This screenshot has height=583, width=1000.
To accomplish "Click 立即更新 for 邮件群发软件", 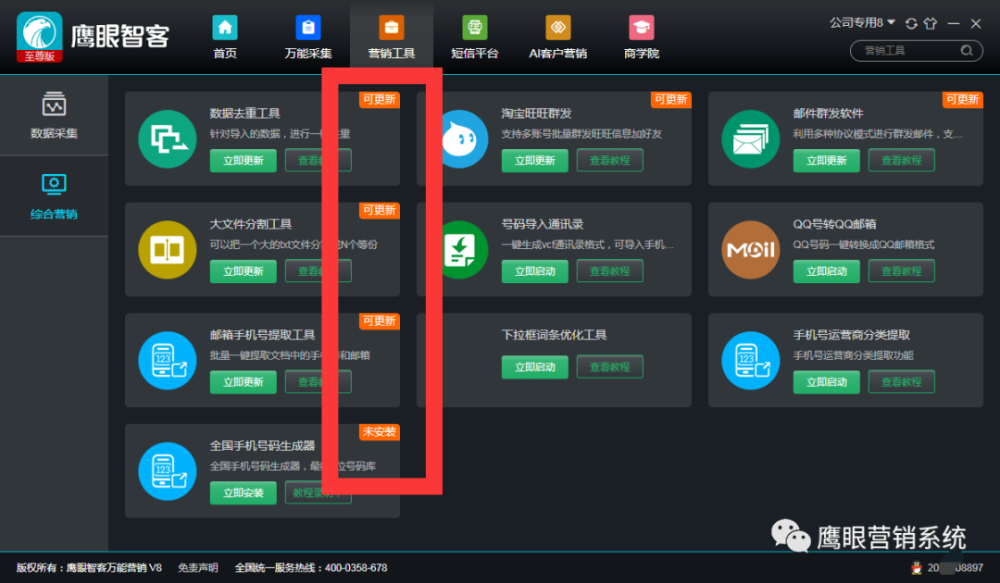I will coord(827,161).
